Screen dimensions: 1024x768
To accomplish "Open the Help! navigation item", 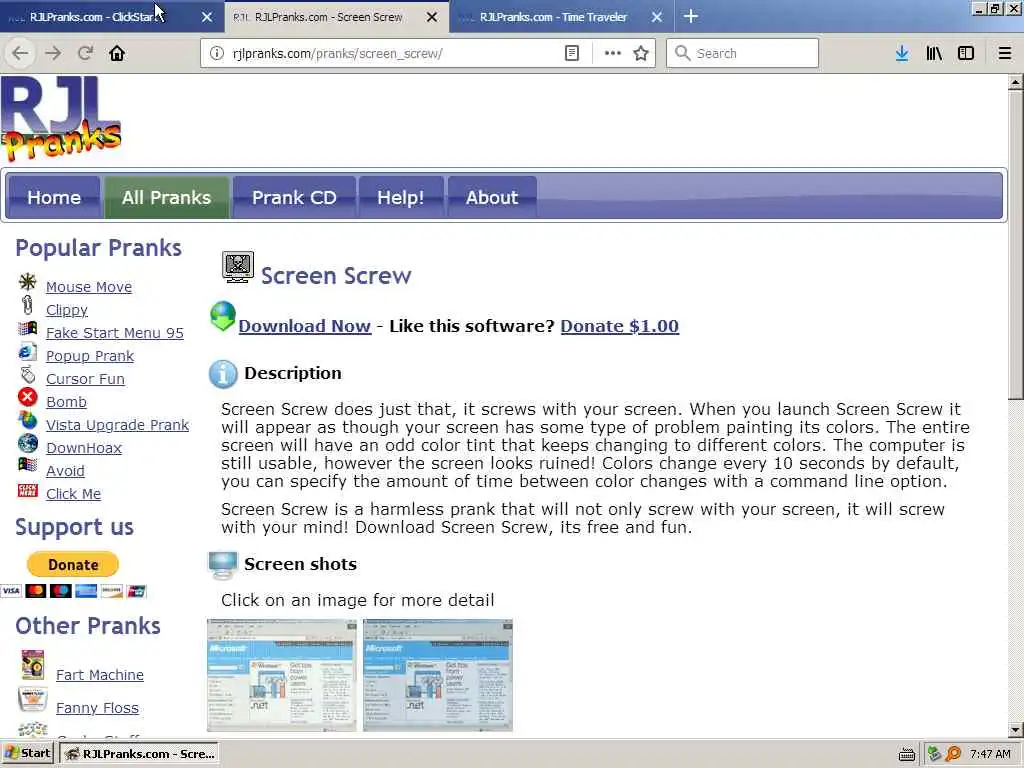I will (x=400, y=197).
